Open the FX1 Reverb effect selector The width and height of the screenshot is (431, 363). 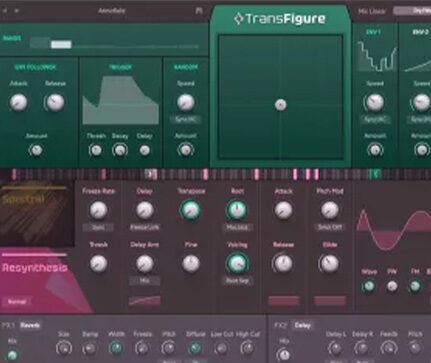click(x=30, y=325)
